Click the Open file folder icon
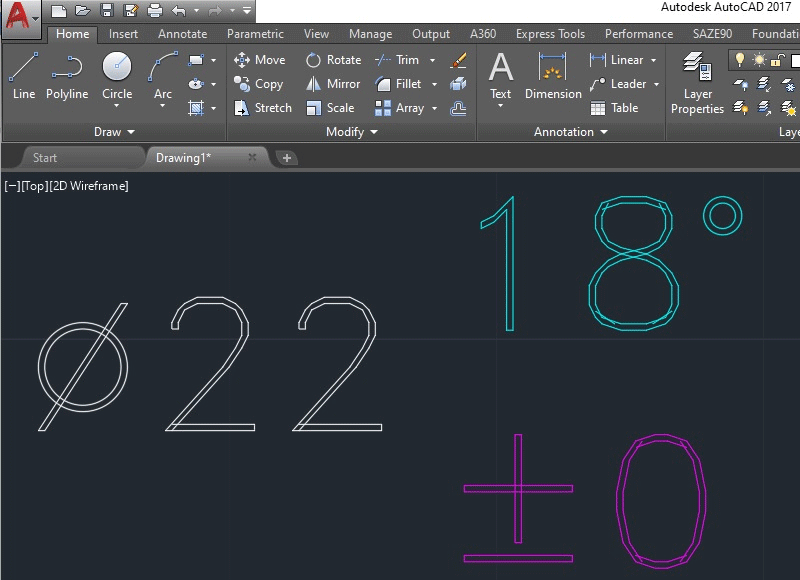 coord(82,10)
